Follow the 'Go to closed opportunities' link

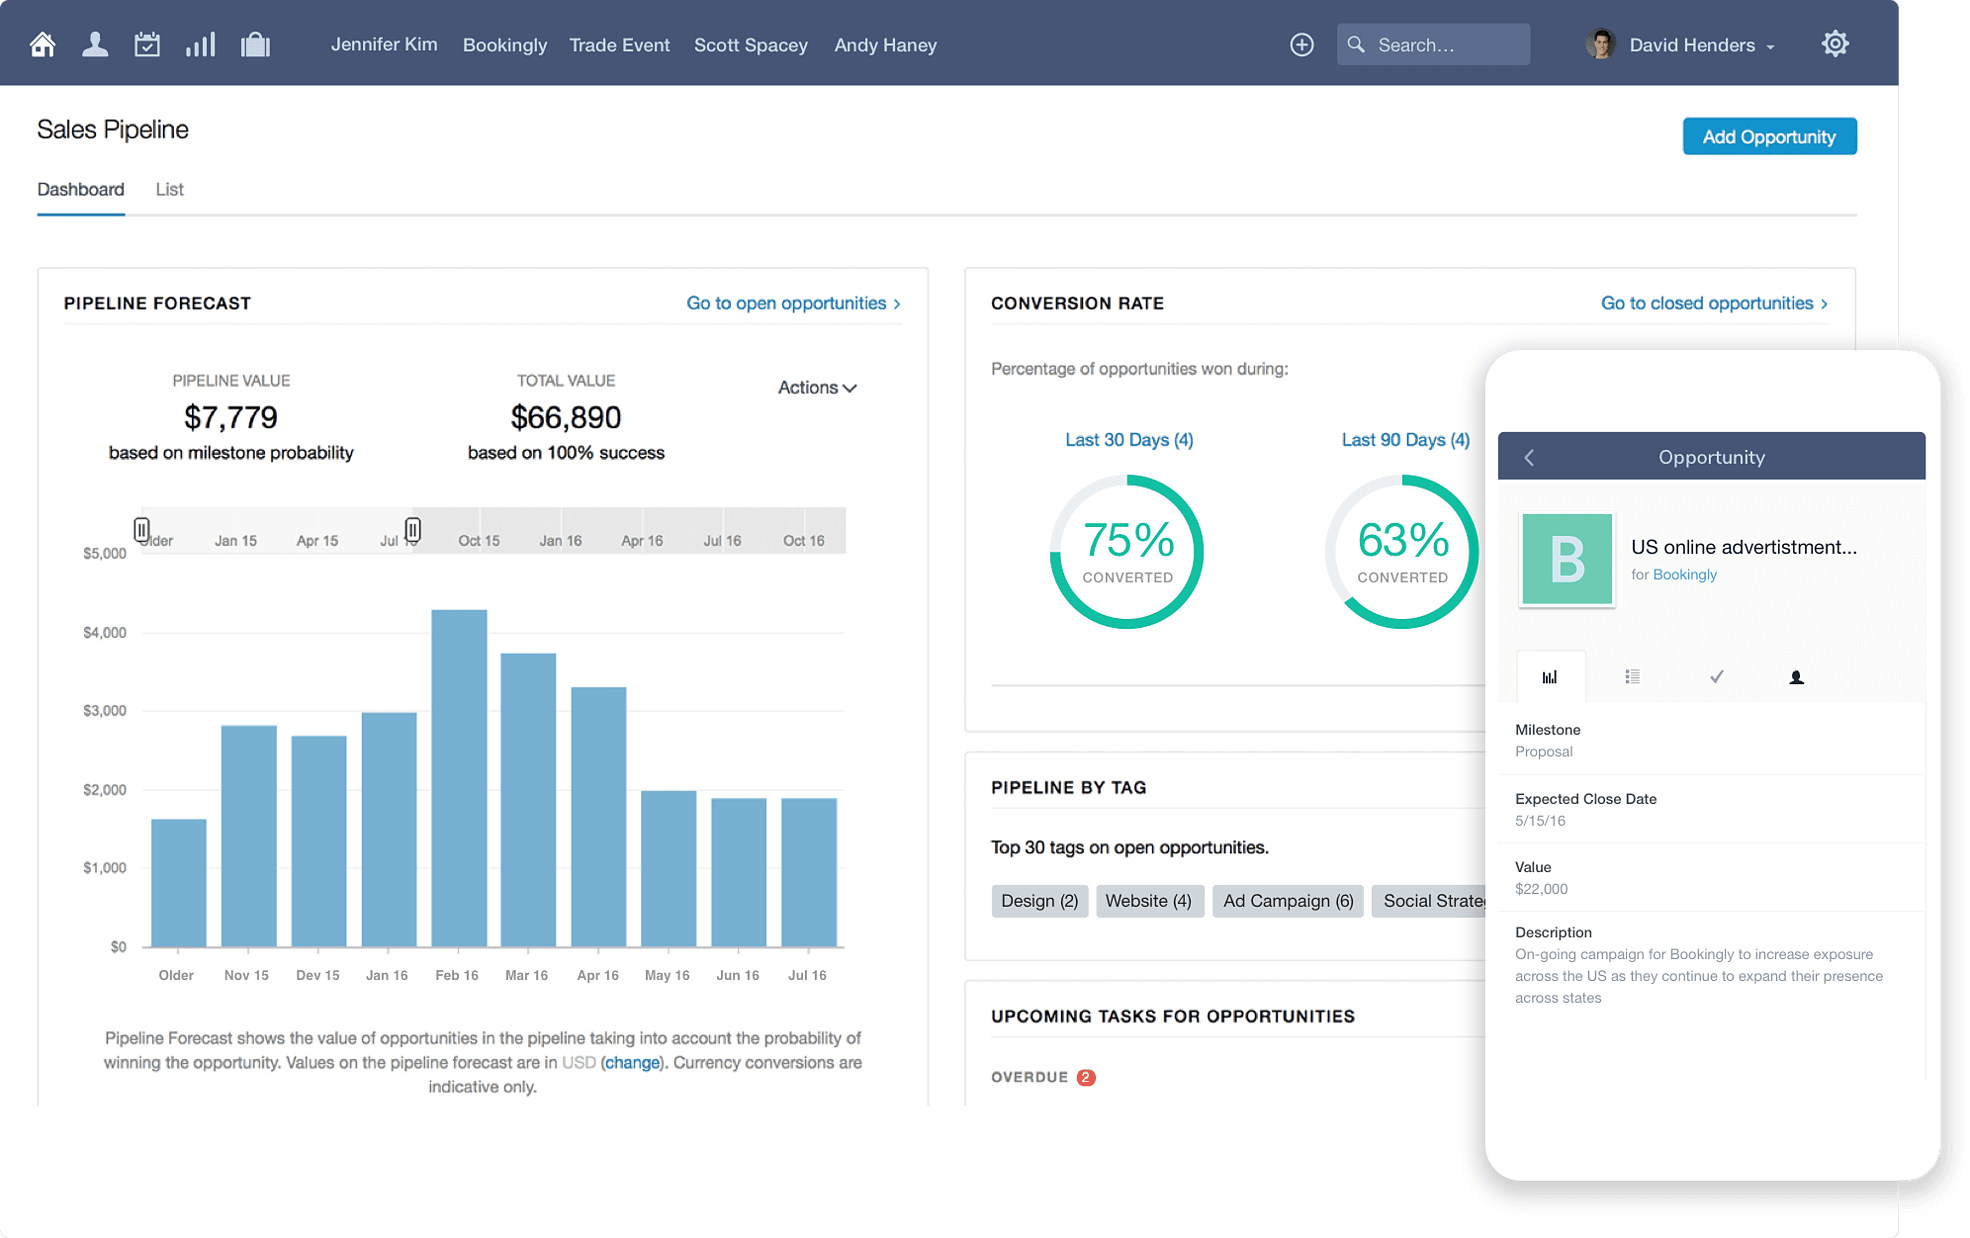tap(1707, 303)
